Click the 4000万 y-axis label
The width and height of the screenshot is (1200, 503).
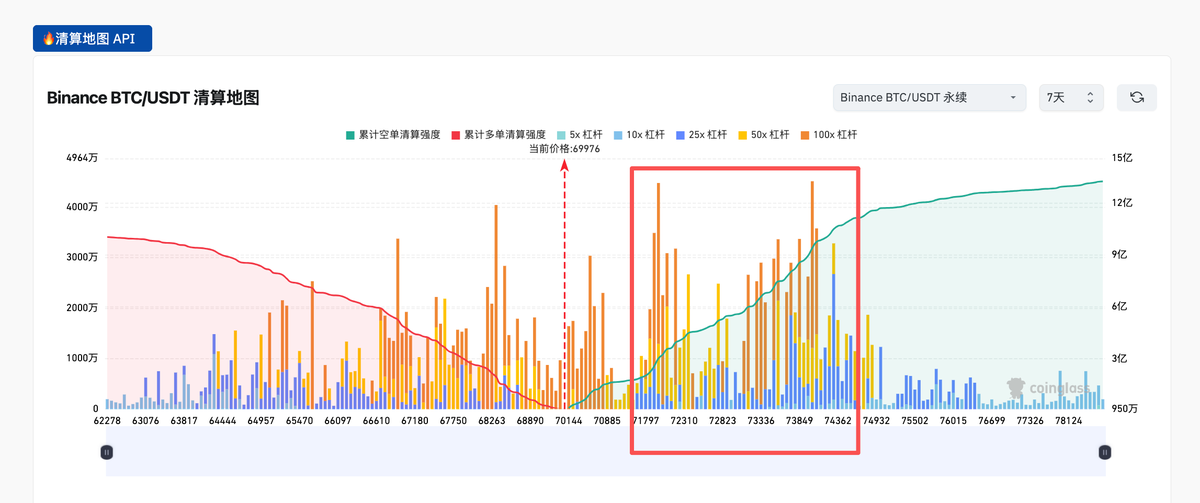click(81, 207)
